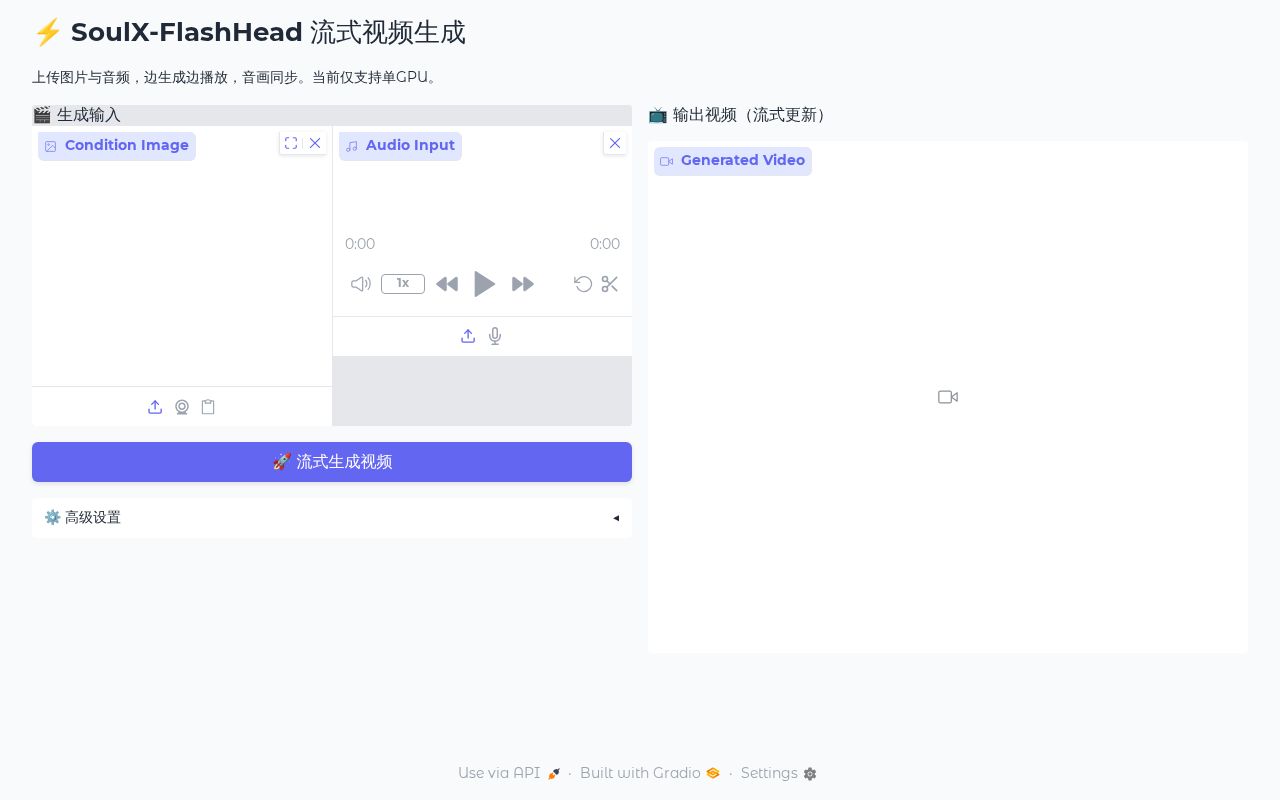This screenshot has width=1280, height=800.
Task: Click the description text about 单GPU
Action: tap(235, 77)
